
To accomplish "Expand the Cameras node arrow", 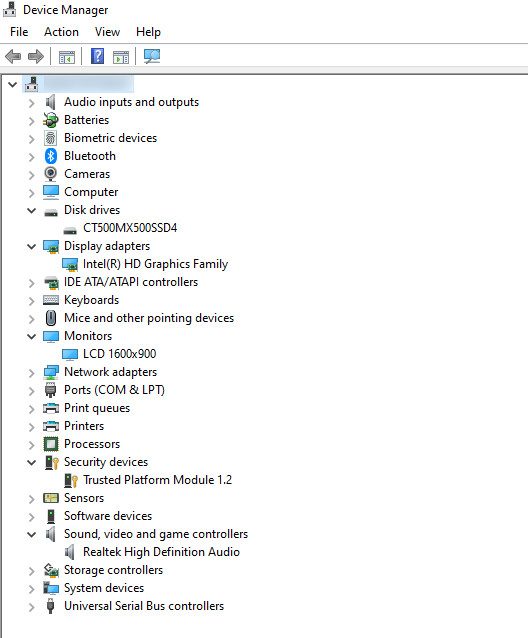I will (32, 175).
